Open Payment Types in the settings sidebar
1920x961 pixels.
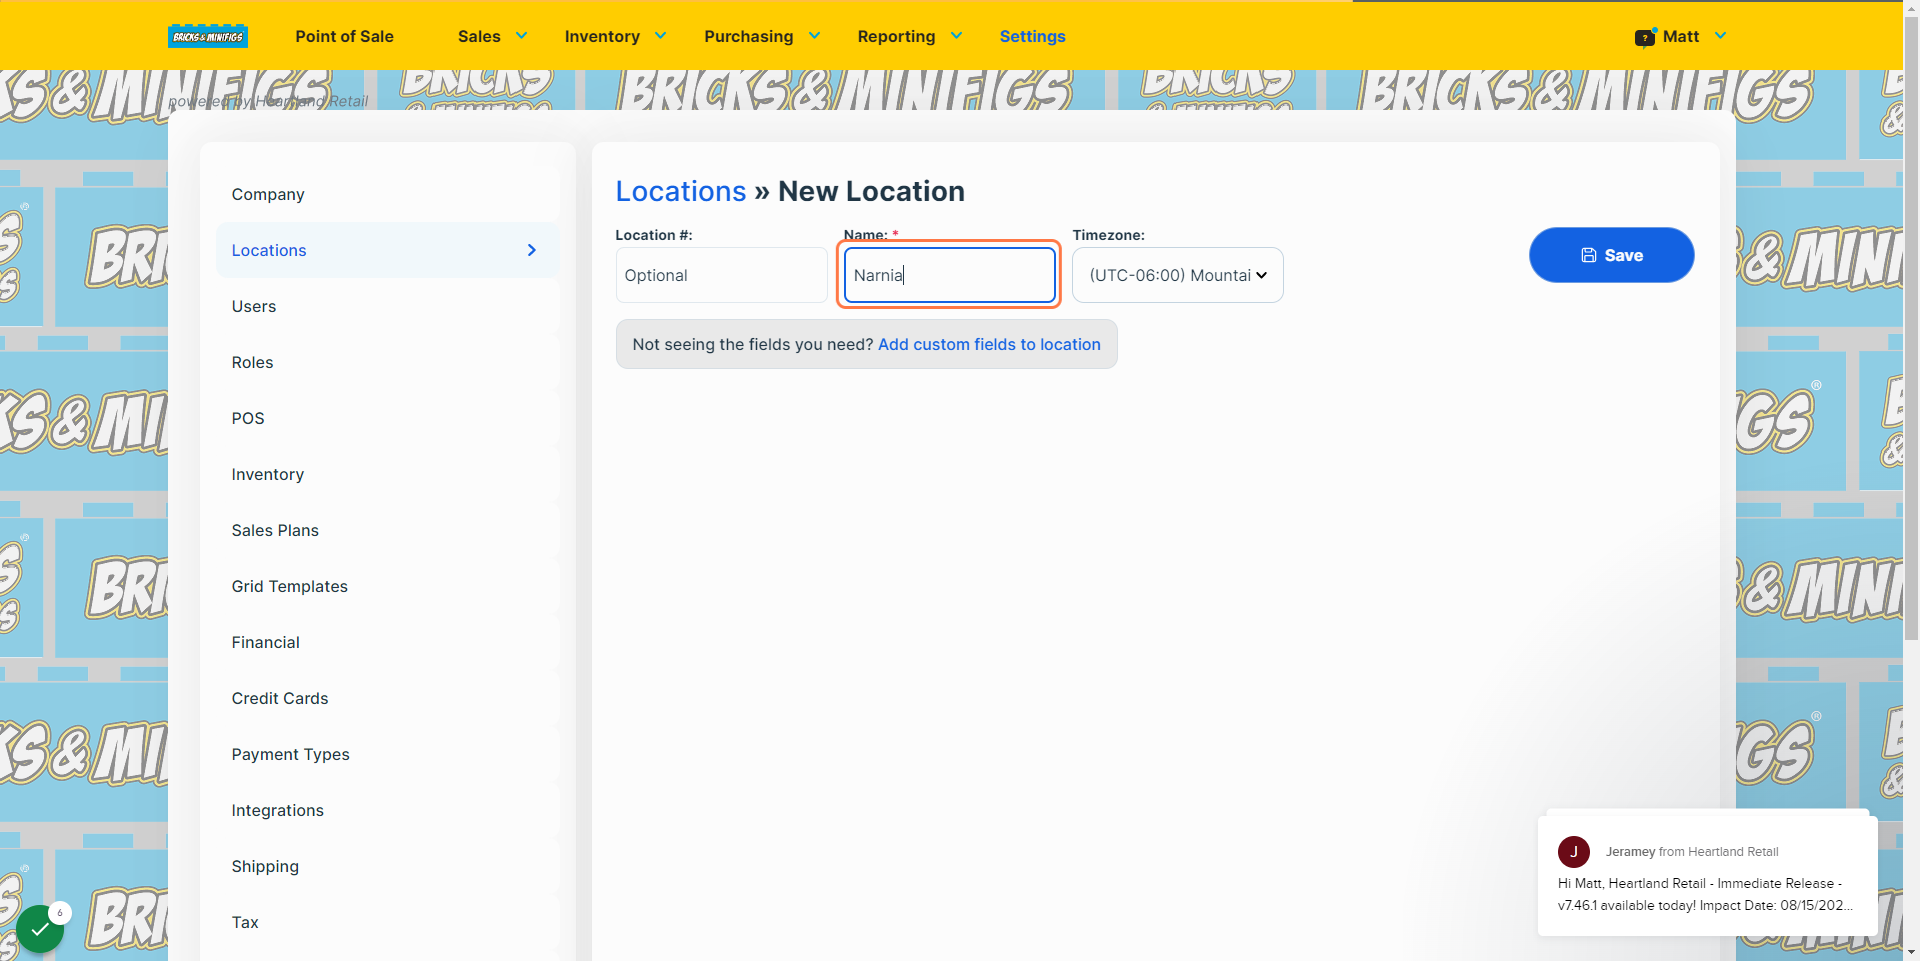(291, 754)
